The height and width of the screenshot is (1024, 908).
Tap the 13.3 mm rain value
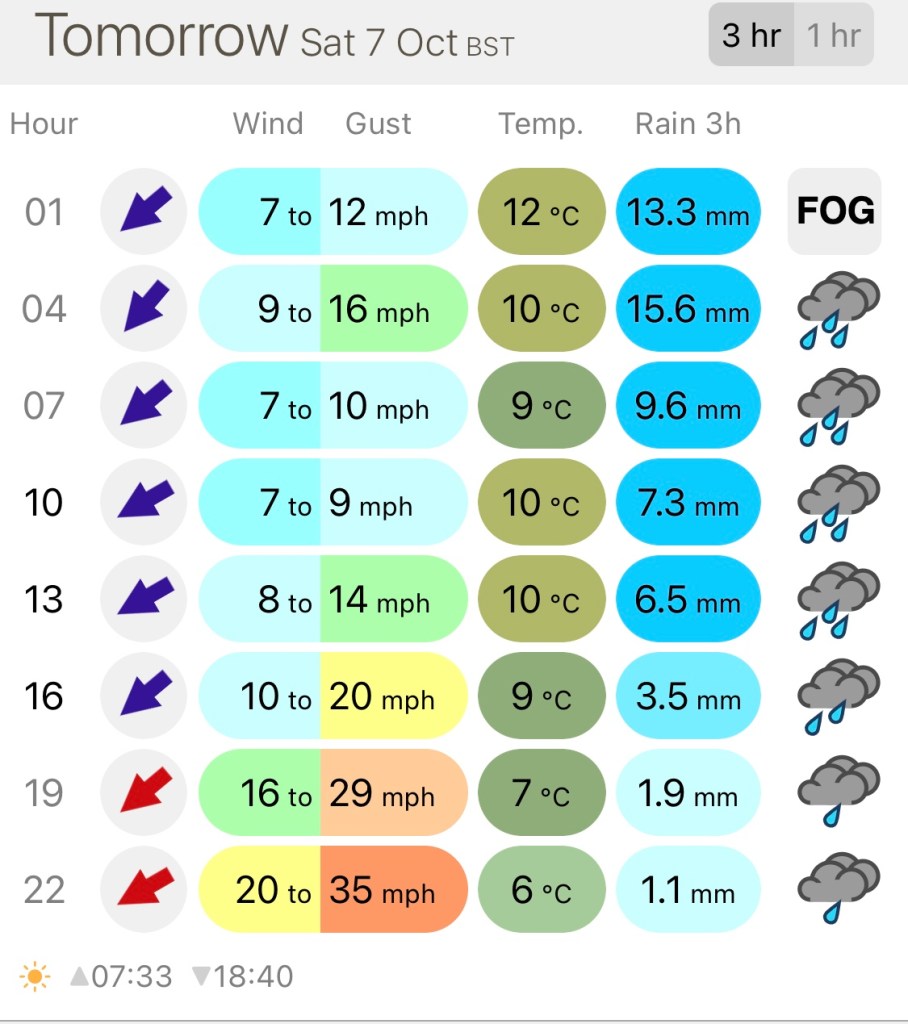[x=688, y=212]
